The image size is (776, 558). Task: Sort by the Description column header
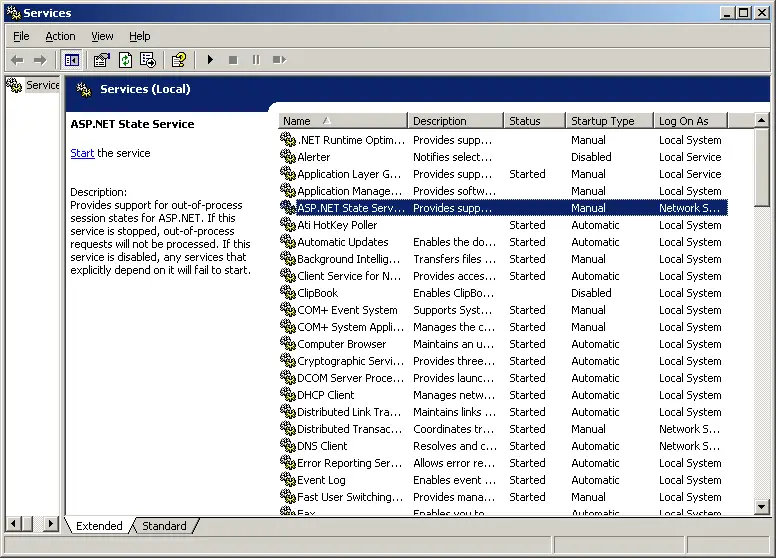pos(455,121)
